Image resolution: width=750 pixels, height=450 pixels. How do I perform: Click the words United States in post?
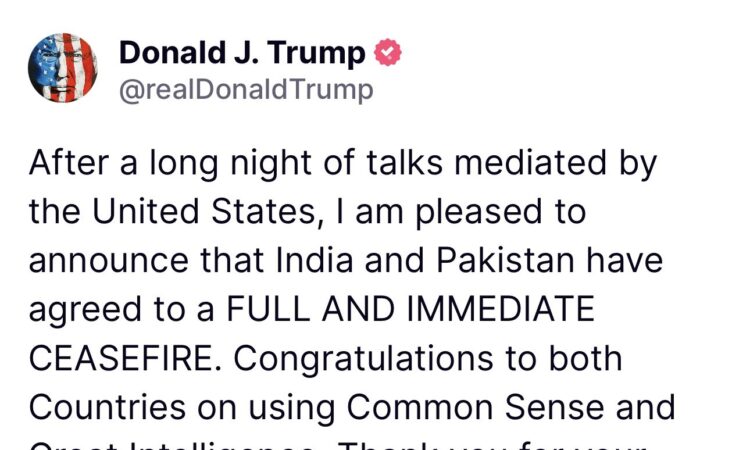205,211
